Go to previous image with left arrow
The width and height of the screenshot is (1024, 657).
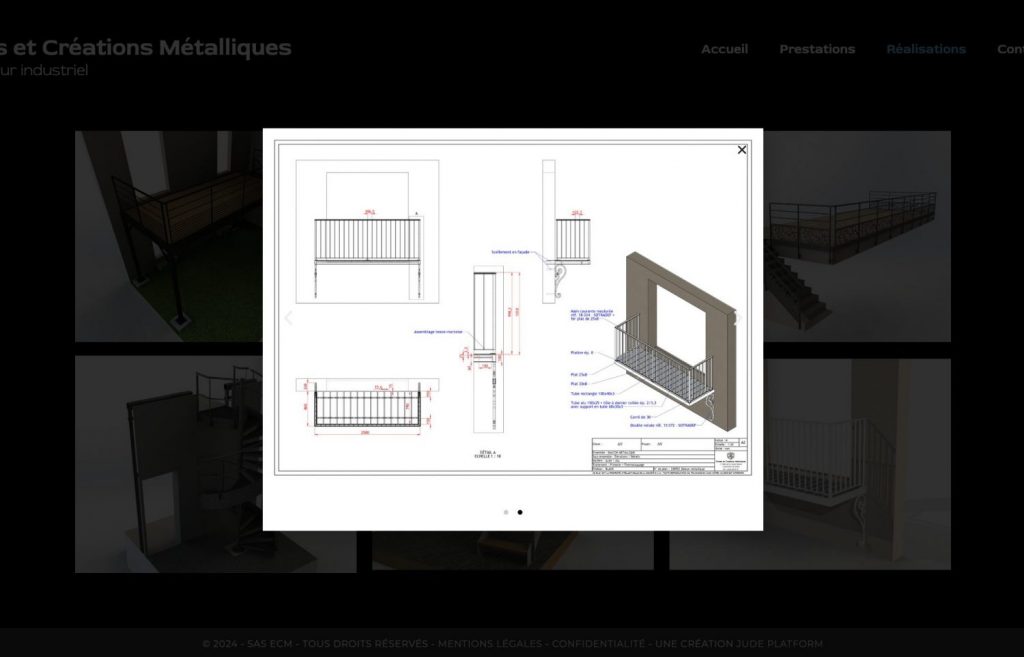(x=289, y=318)
